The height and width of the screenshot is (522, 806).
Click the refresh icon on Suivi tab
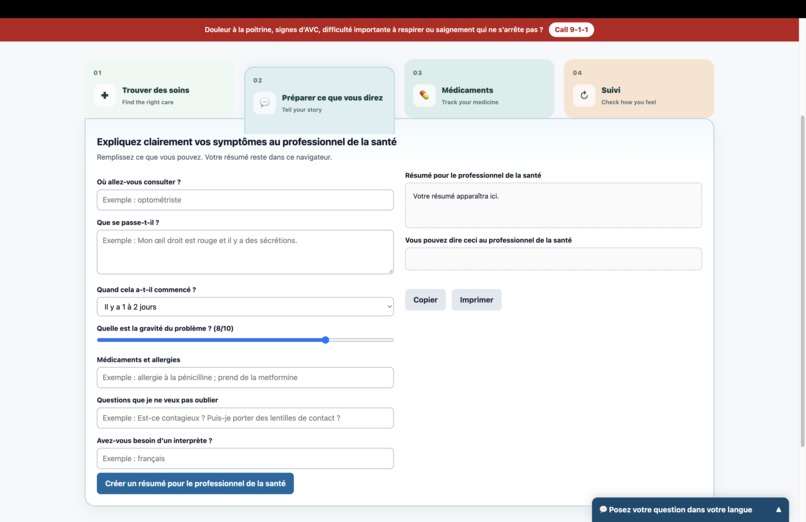point(584,95)
